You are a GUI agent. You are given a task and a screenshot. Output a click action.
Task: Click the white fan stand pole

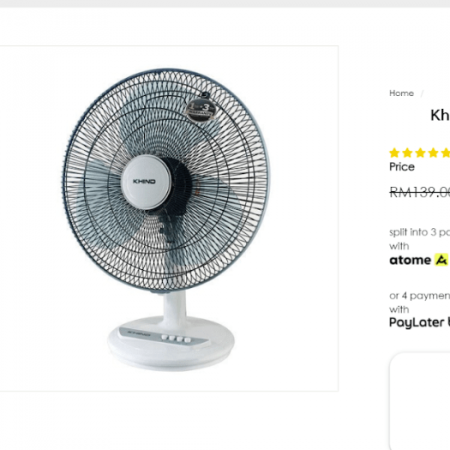[174, 308]
